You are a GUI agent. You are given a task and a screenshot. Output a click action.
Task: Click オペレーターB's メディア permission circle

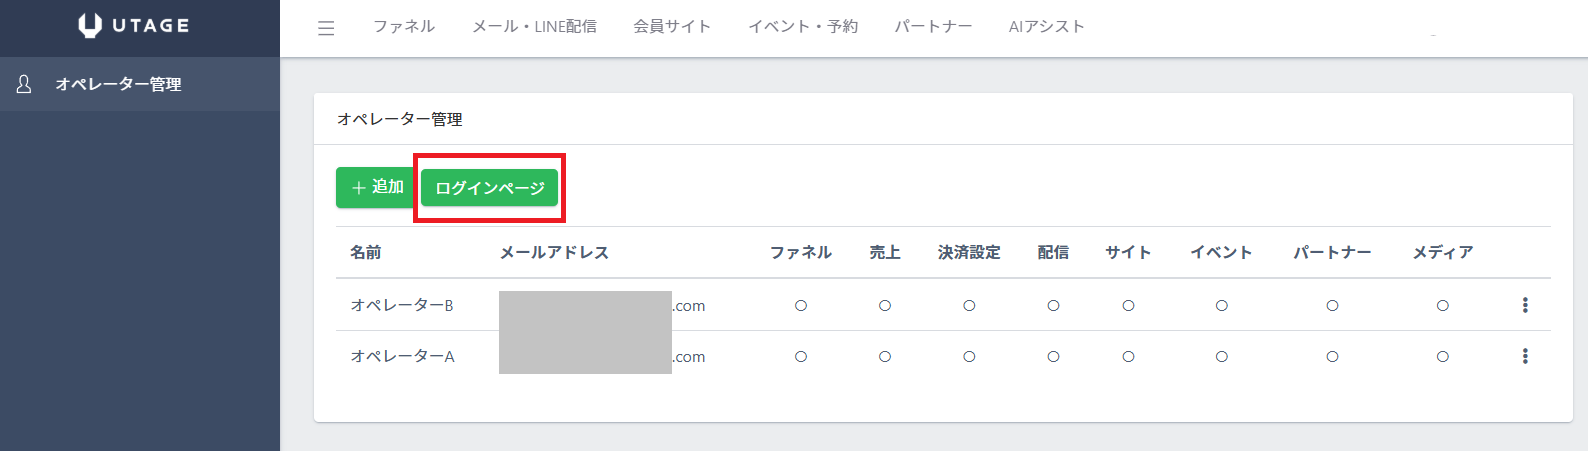[1442, 306]
